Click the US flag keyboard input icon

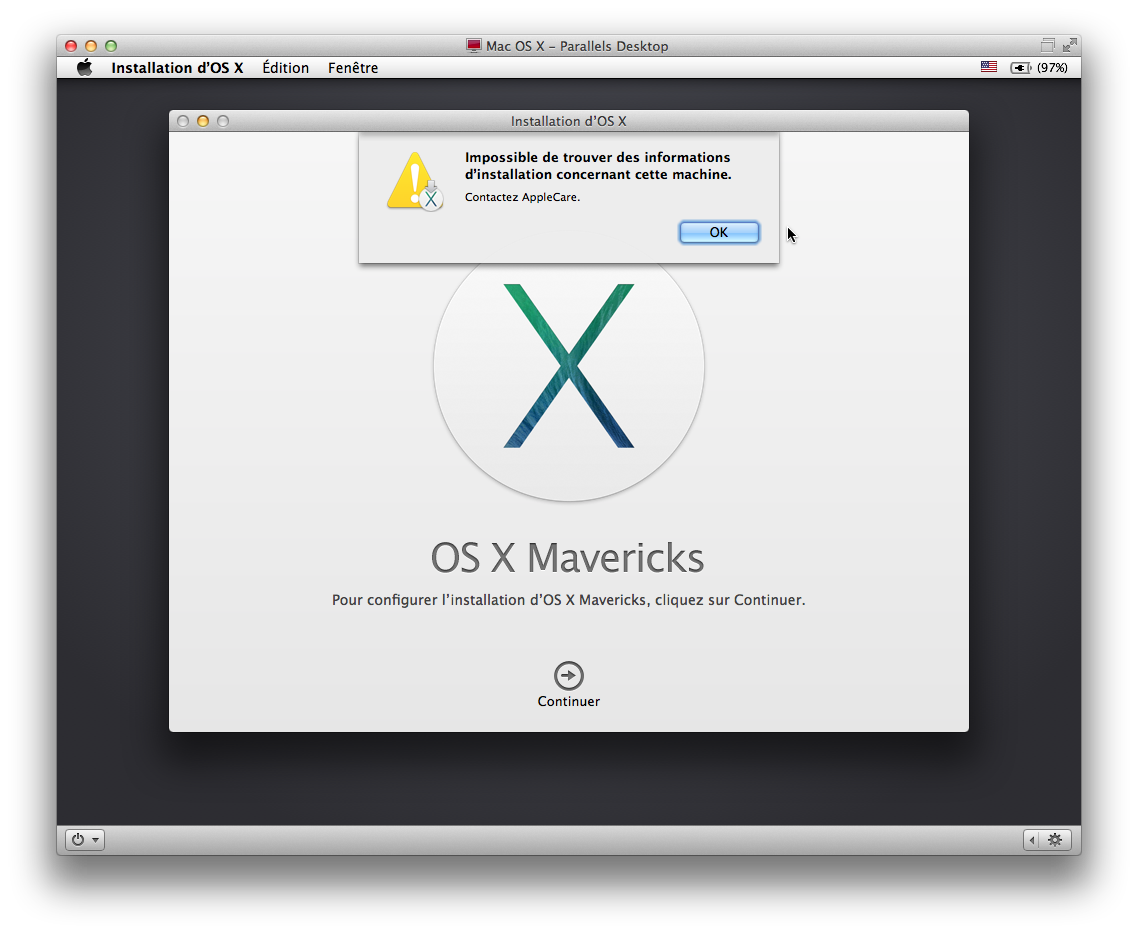pos(989,68)
